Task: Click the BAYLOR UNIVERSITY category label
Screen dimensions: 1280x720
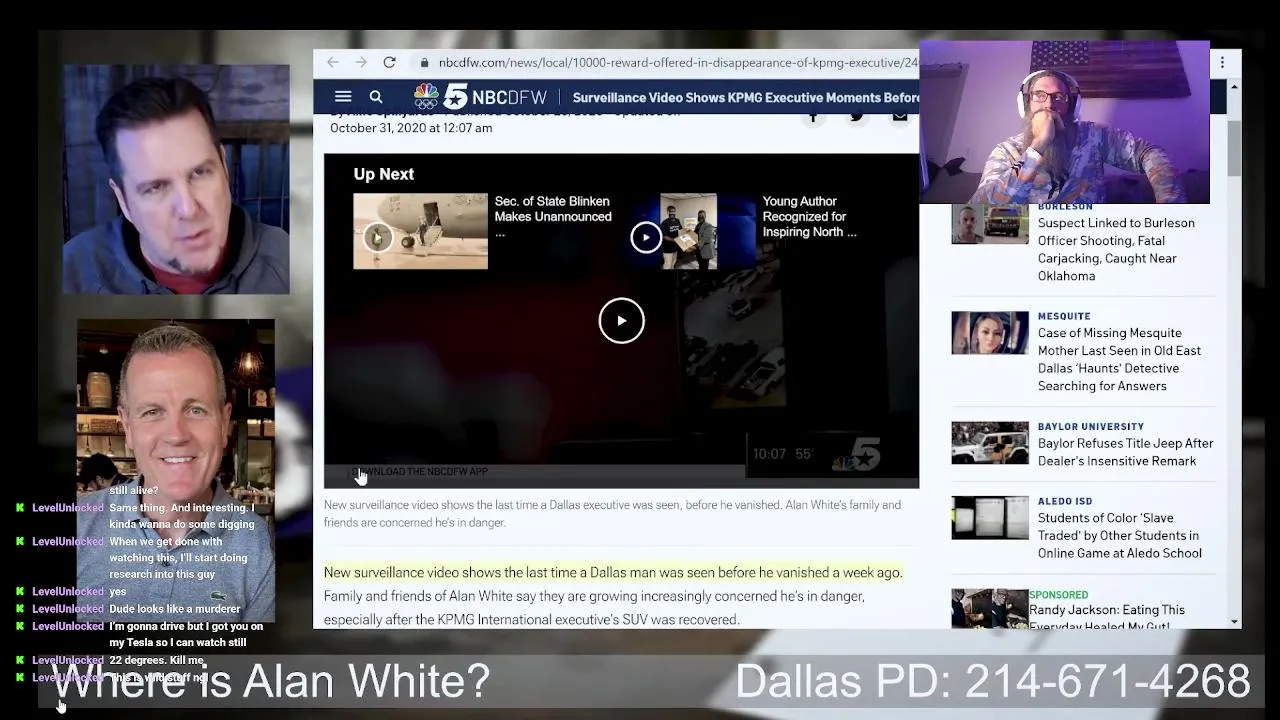Action: click(1090, 426)
